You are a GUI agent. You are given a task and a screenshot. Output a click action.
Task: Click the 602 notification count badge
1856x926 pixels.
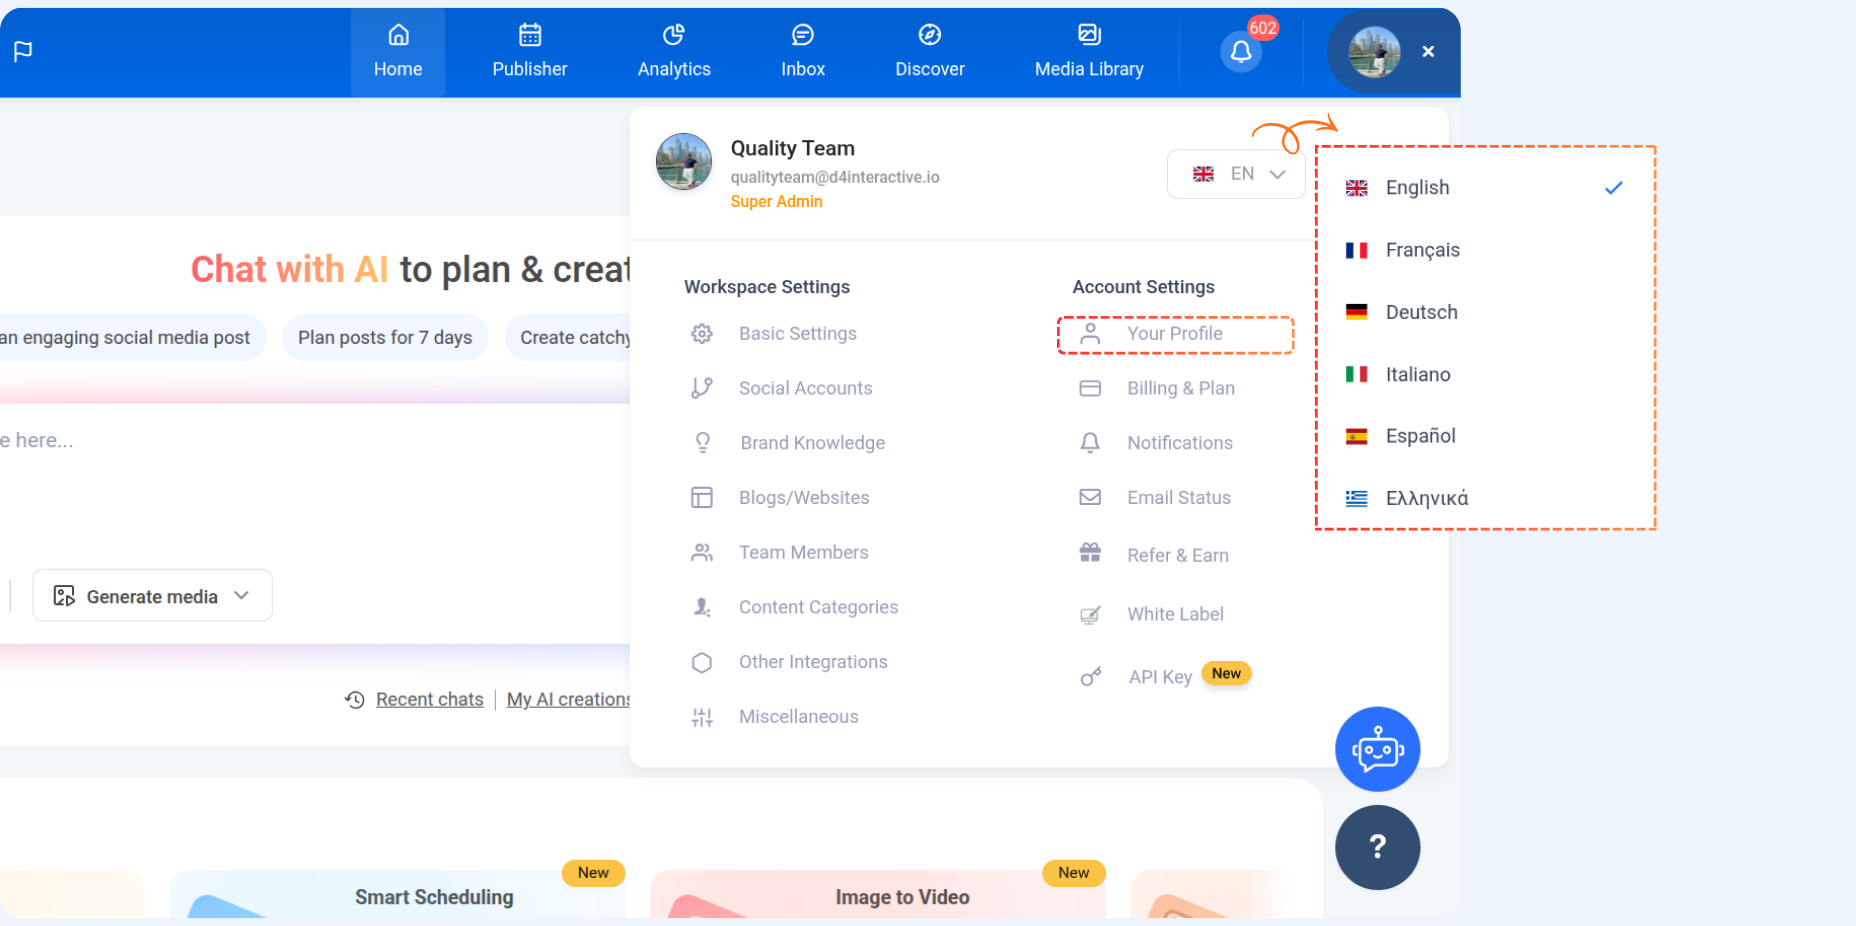pos(1263,28)
